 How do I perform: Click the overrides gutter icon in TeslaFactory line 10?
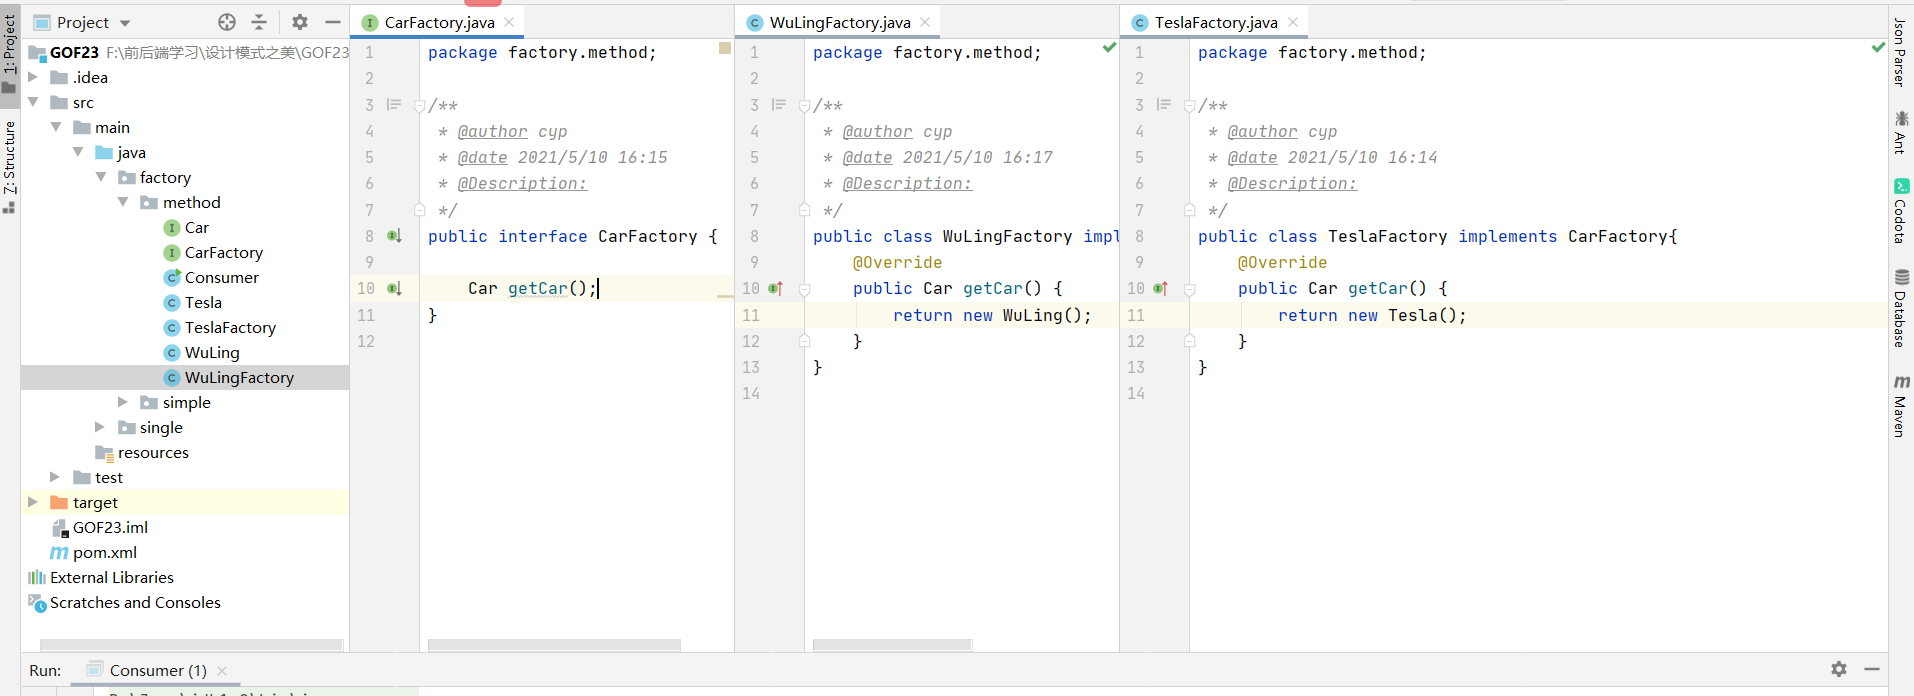point(1160,288)
